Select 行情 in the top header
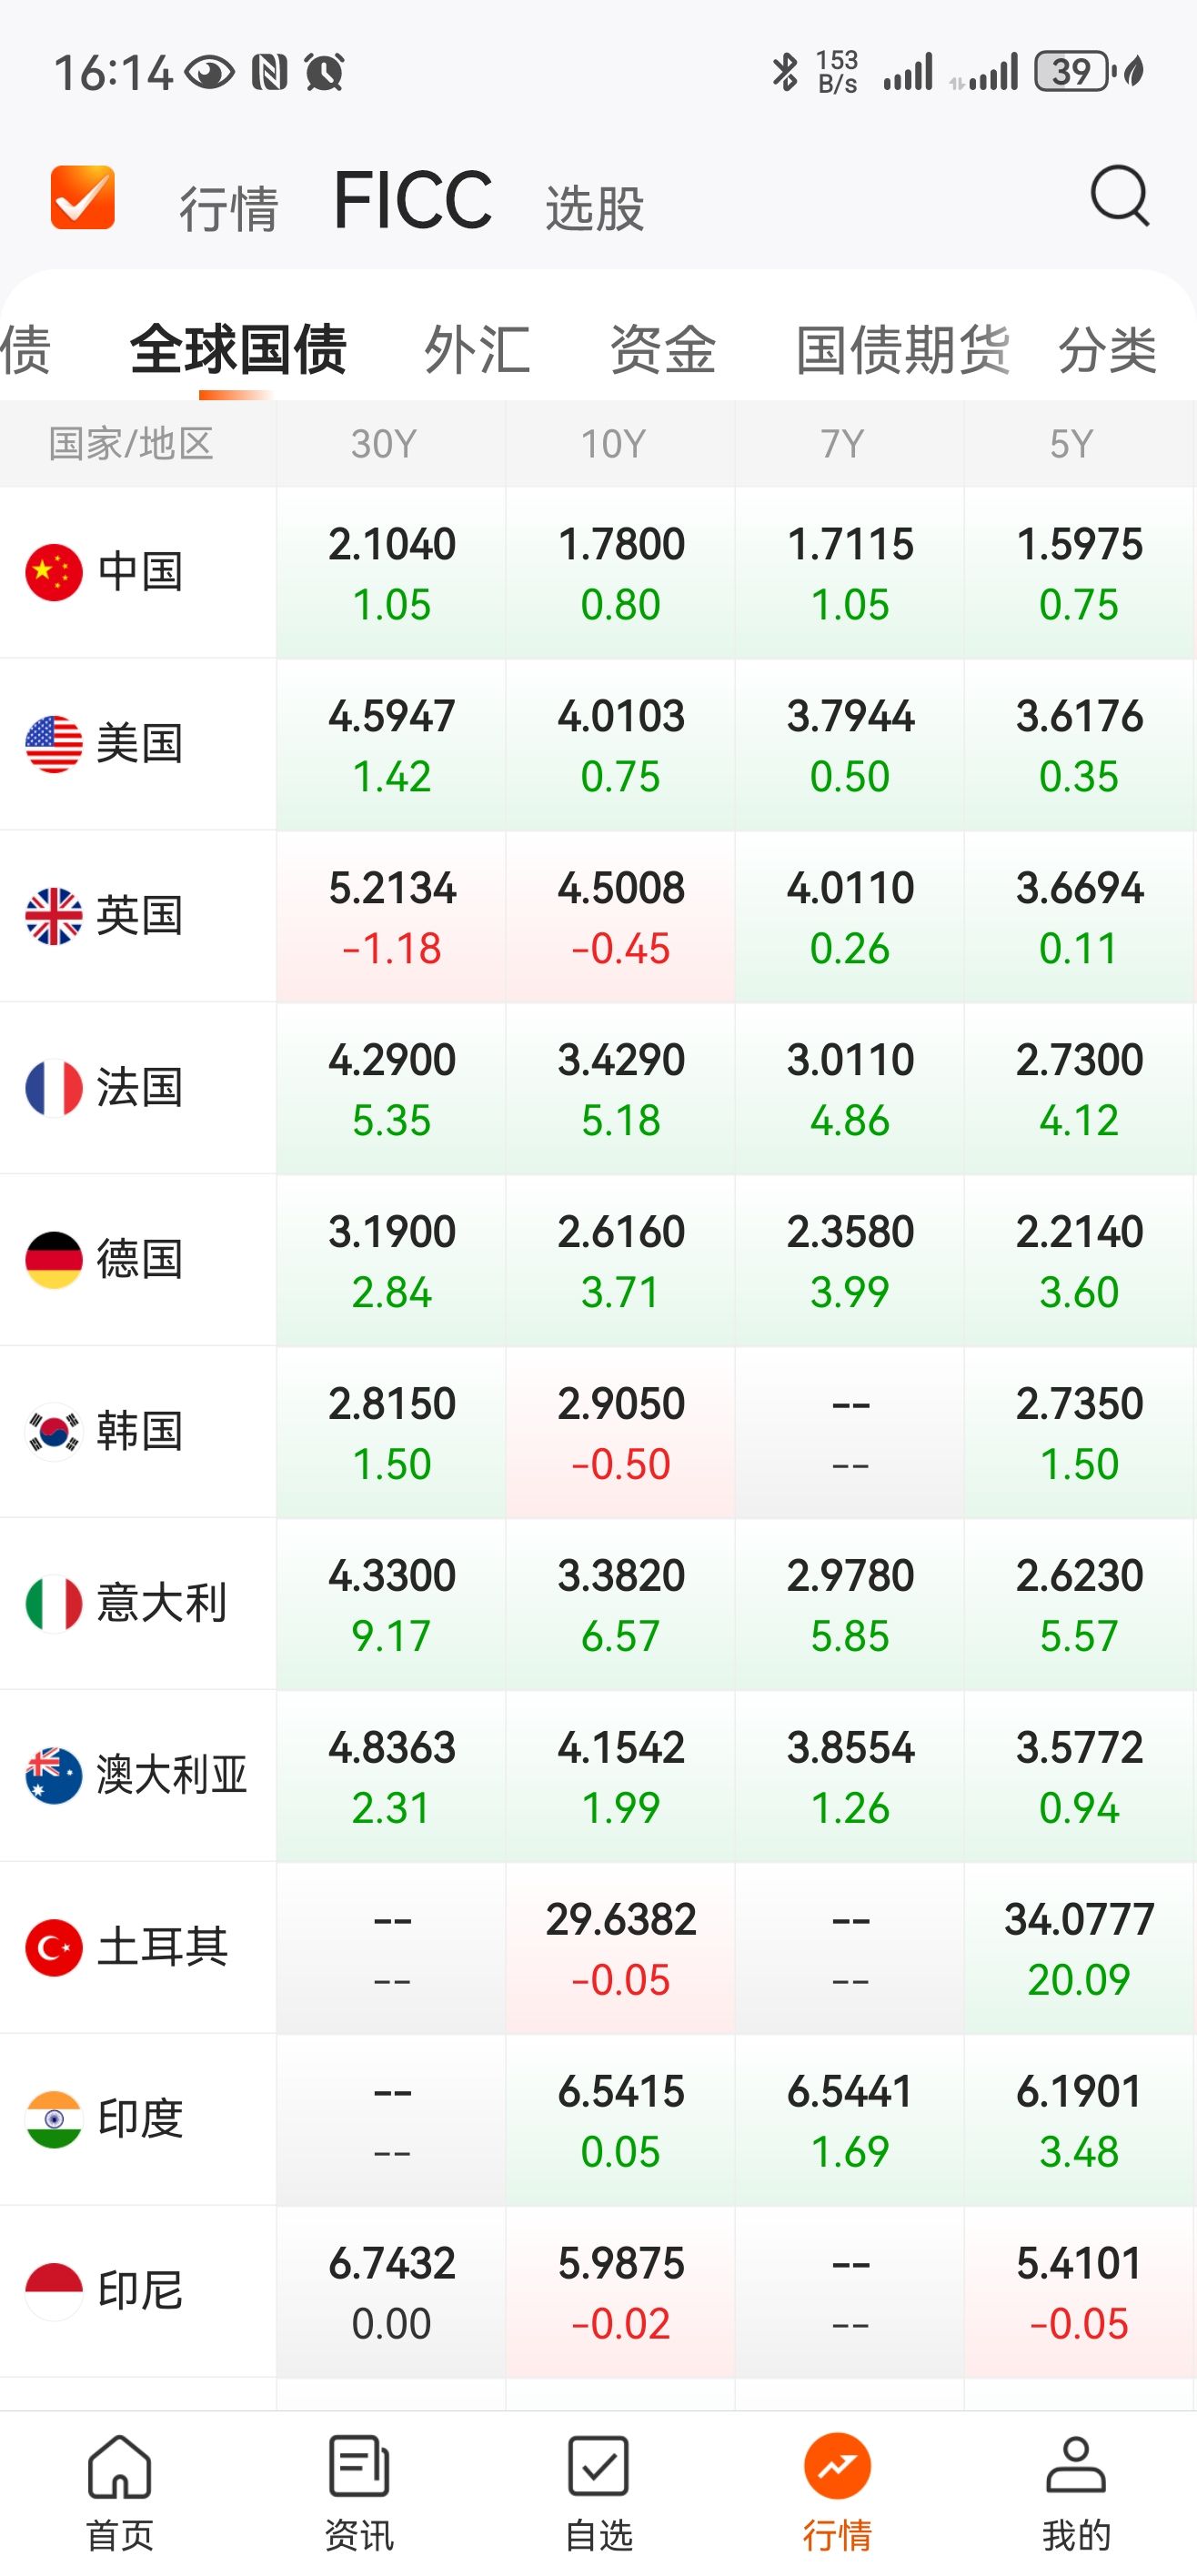The width and height of the screenshot is (1197, 2576). [x=228, y=209]
